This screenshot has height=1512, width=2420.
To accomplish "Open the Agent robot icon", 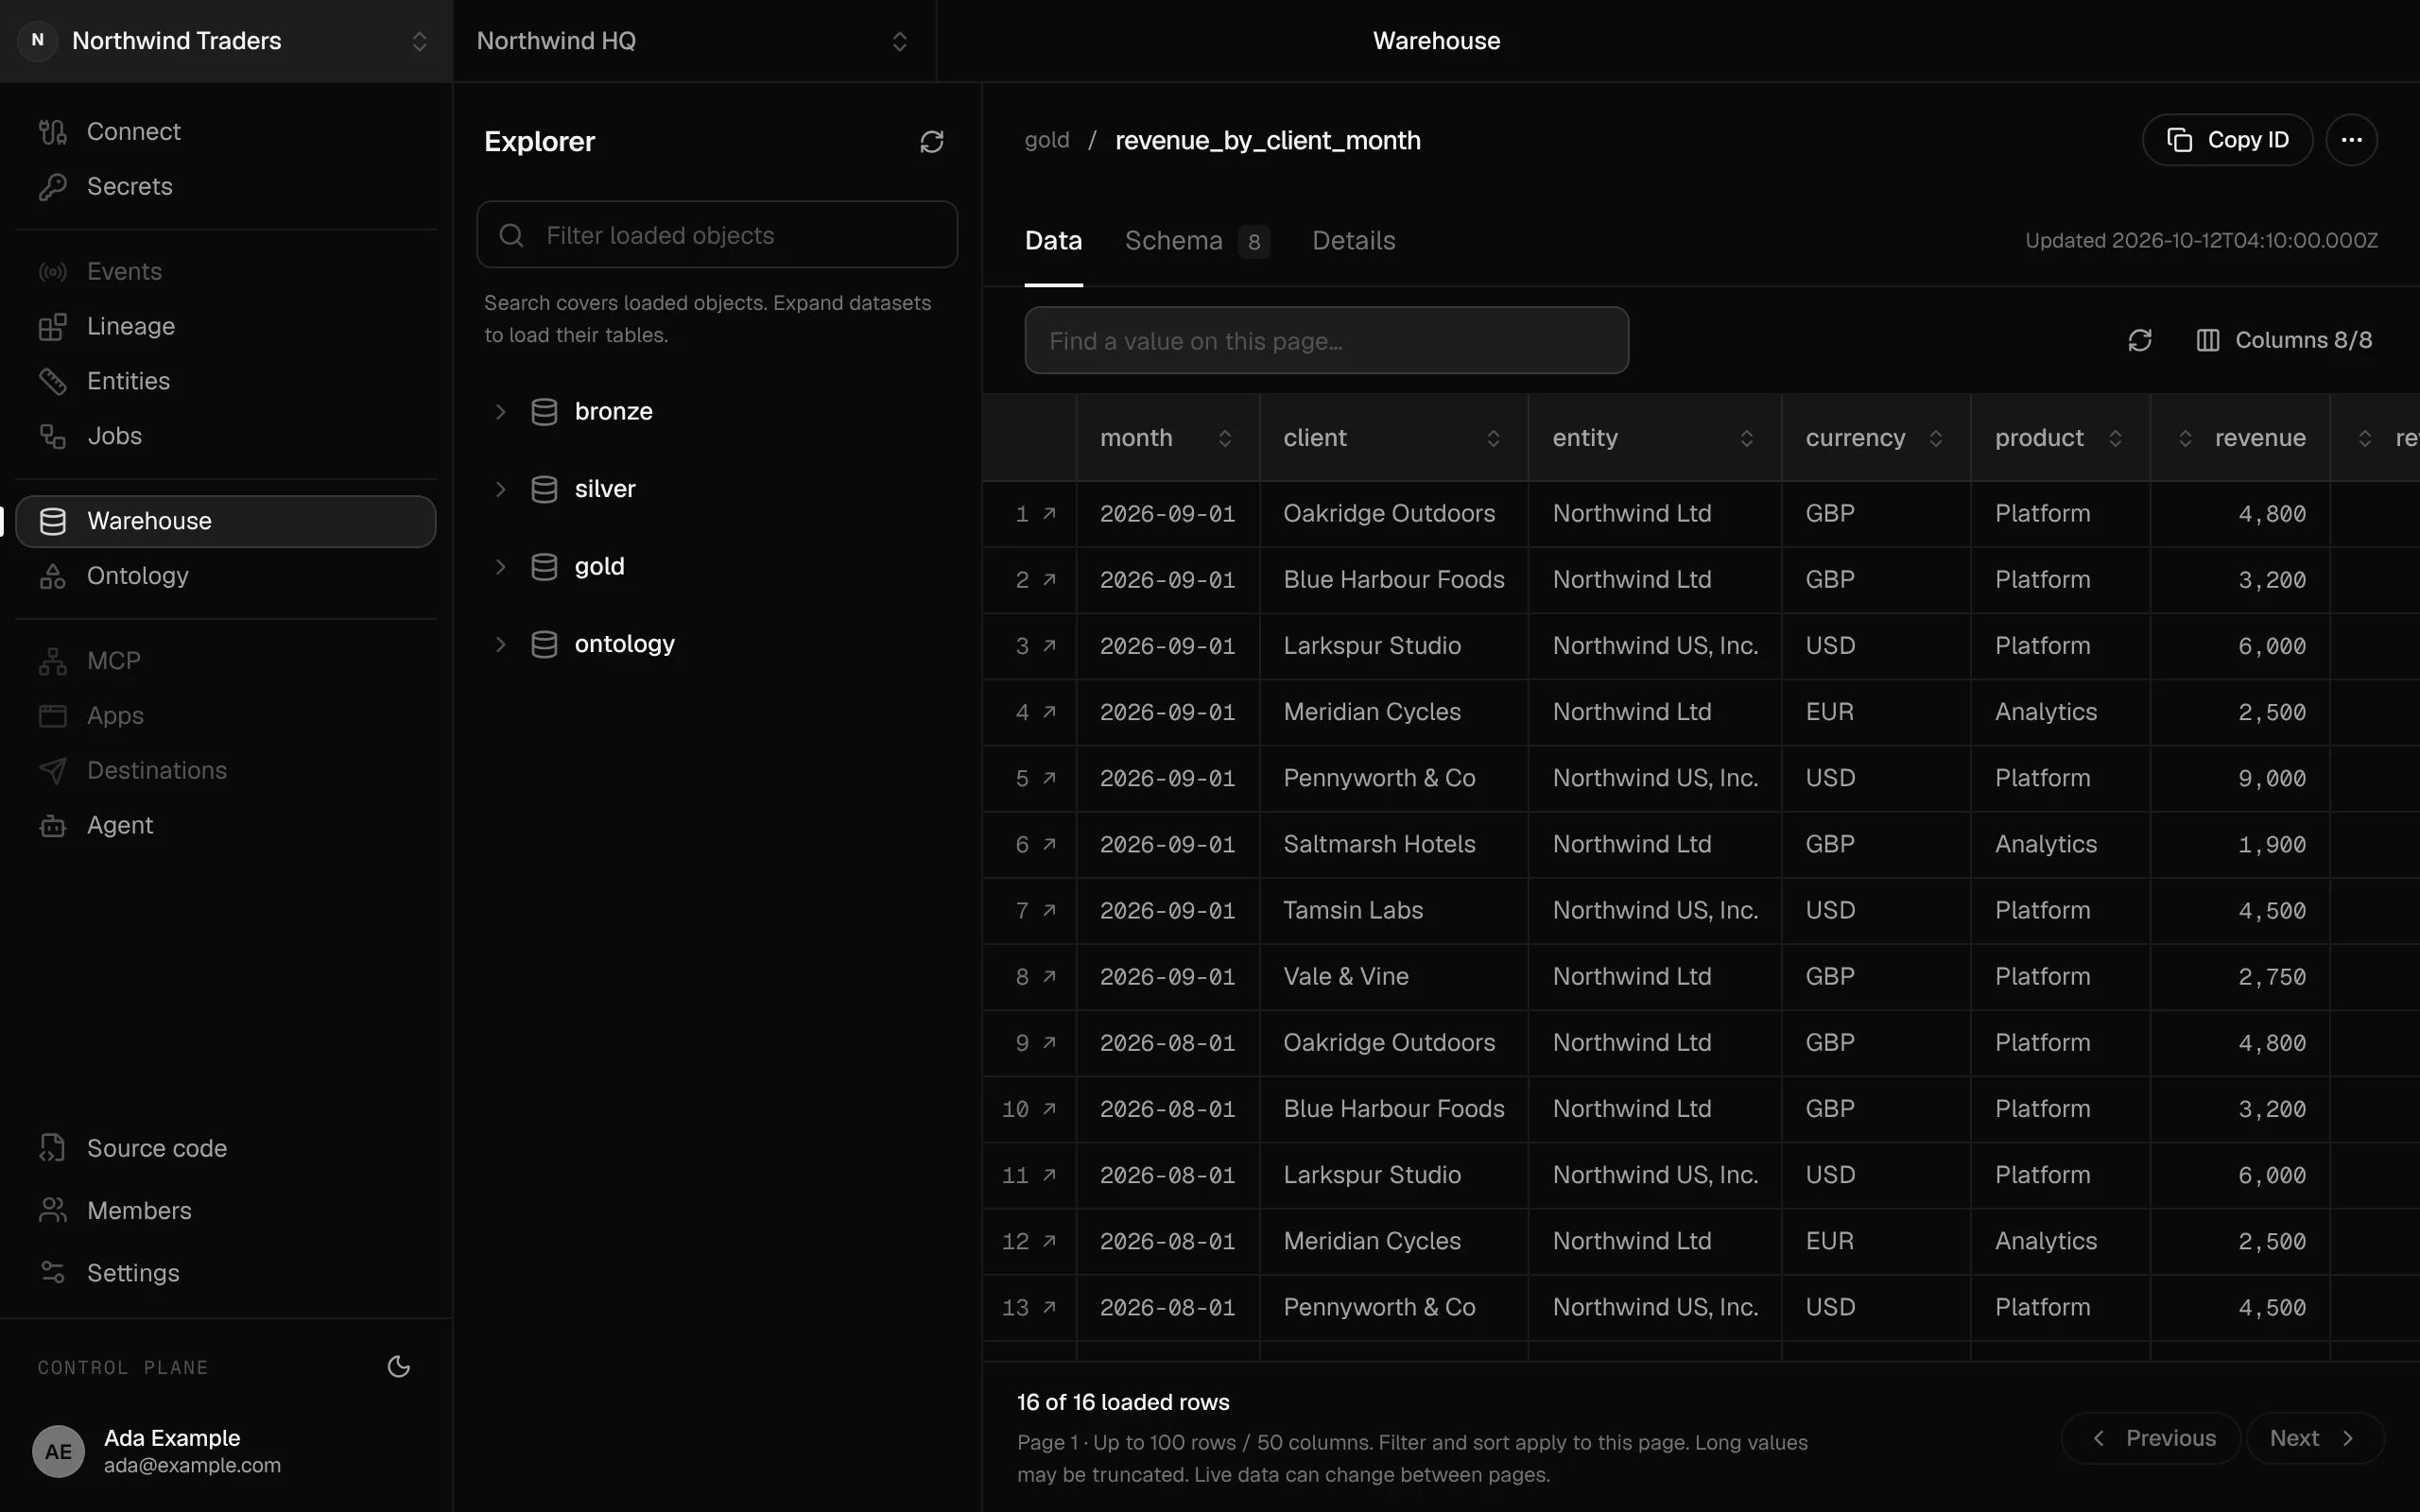I will click(x=52, y=826).
